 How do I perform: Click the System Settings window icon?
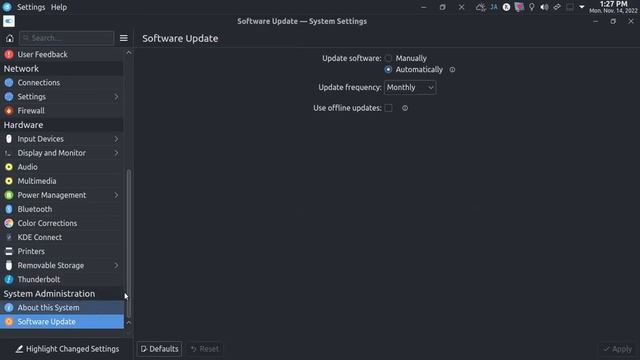tap(9, 21)
